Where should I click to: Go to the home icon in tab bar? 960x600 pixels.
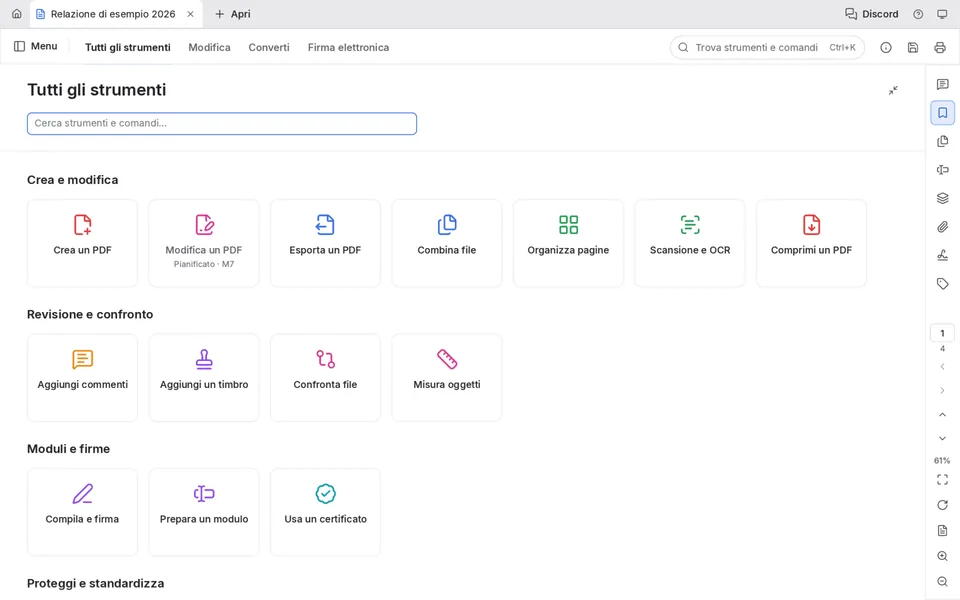click(x=17, y=13)
